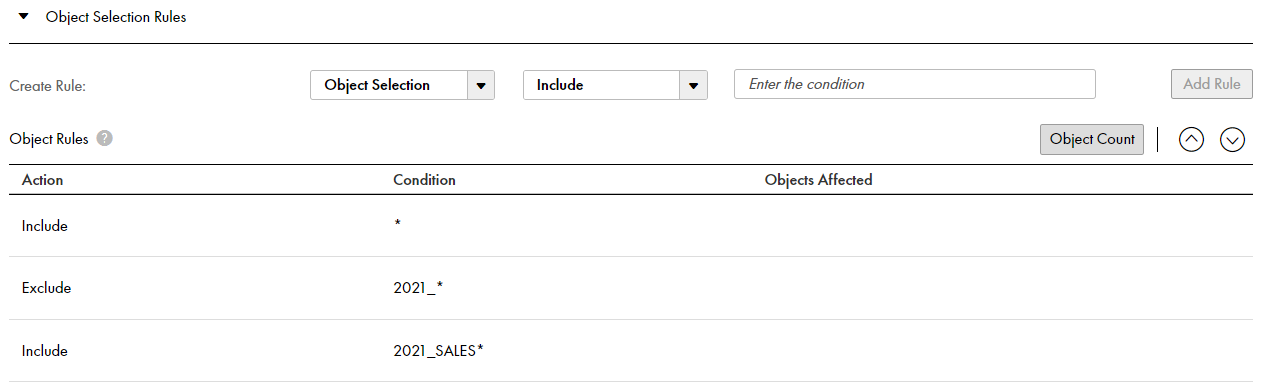The height and width of the screenshot is (391, 1262).
Task: Click the Condition column header
Action: (x=424, y=180)
